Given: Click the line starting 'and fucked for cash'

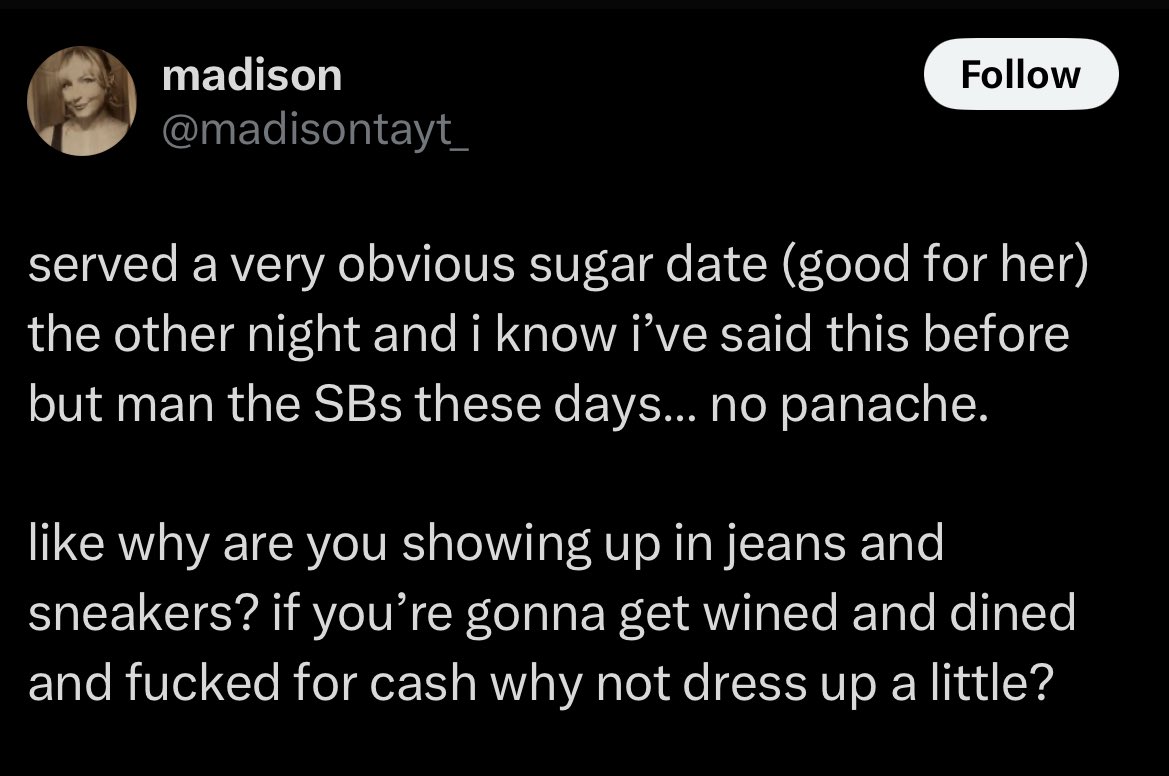Looking at the screenshot, I should point(541,683).
